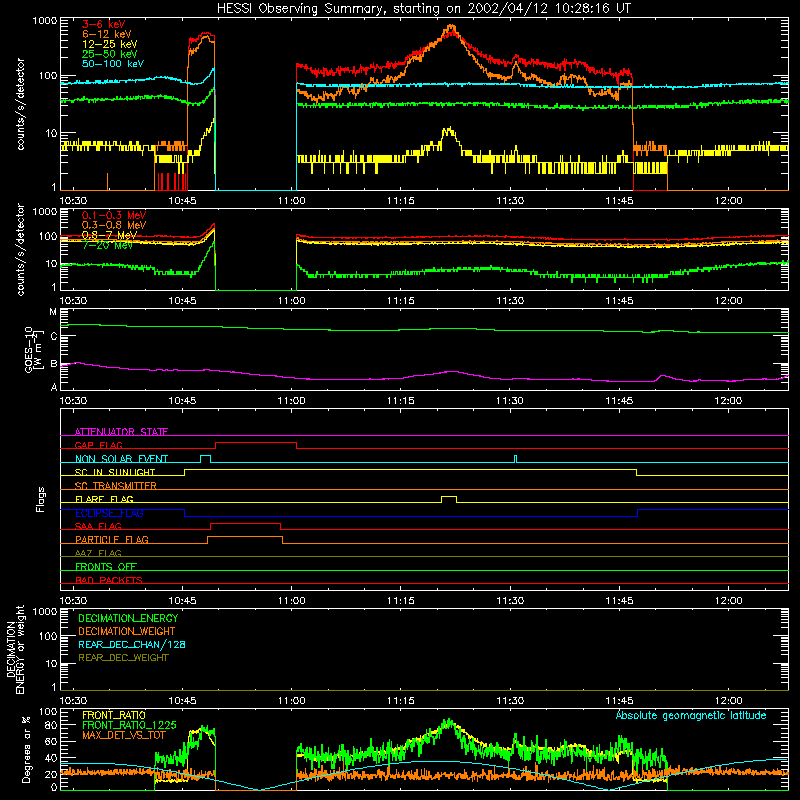Click the 12-25 keV yellow peak near 11:21

[x=448, y=133]
